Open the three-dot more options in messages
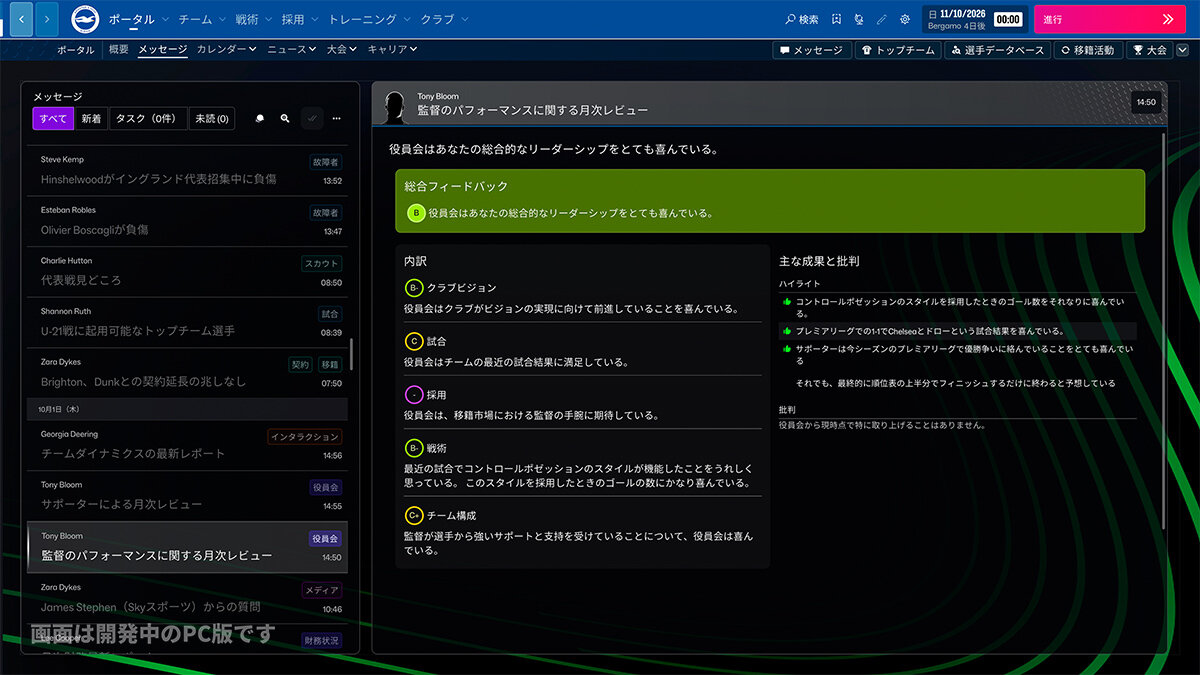This screenshot has height=675, width=1200. (x=337, y=118)
